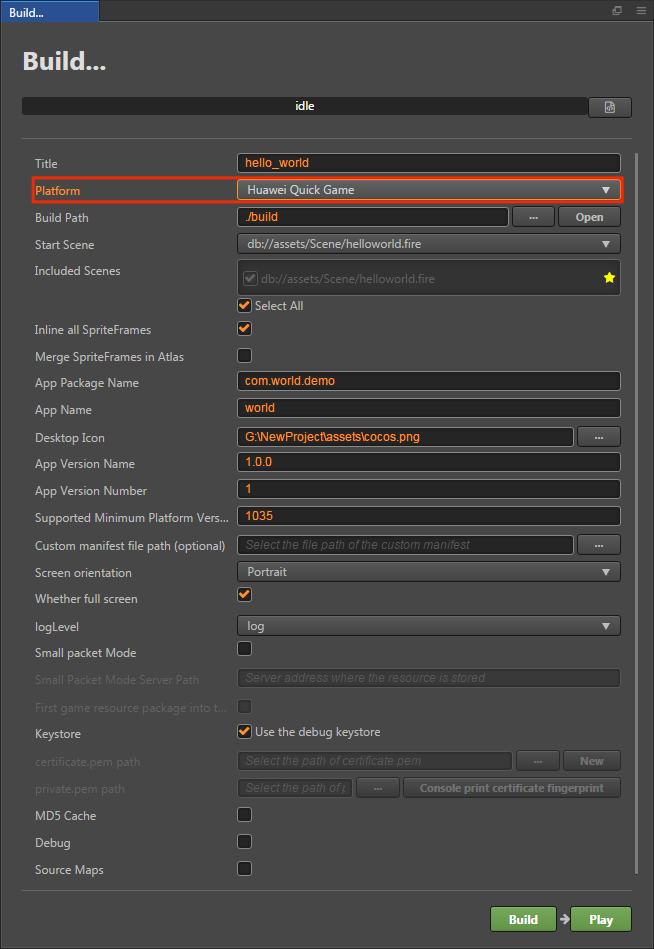Toggle the helloworld.fire included scene checkbox
The image size is (654, 949).
[x=250, y=278]
